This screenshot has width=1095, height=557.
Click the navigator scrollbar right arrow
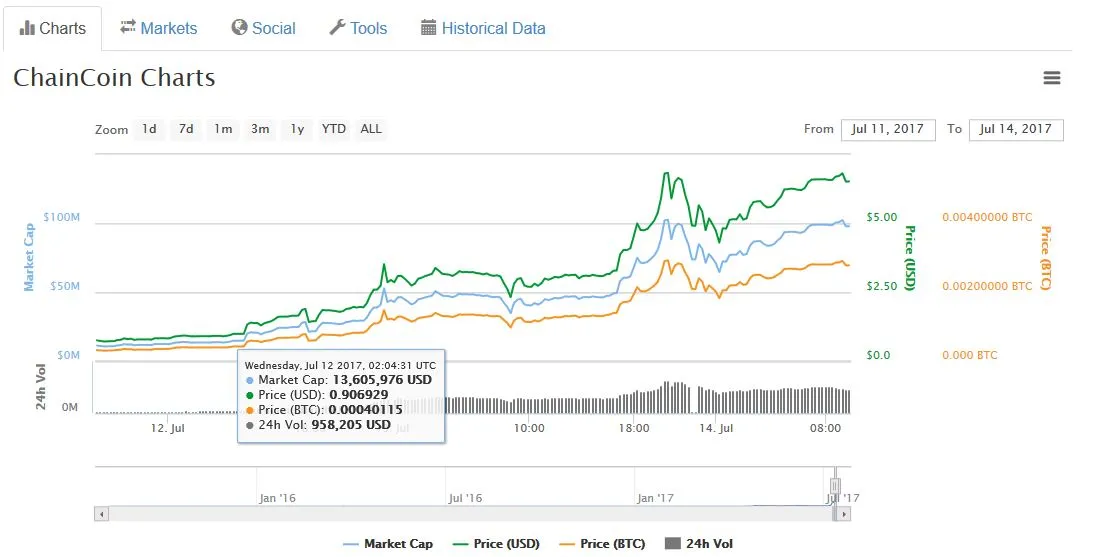coord(844,514)
